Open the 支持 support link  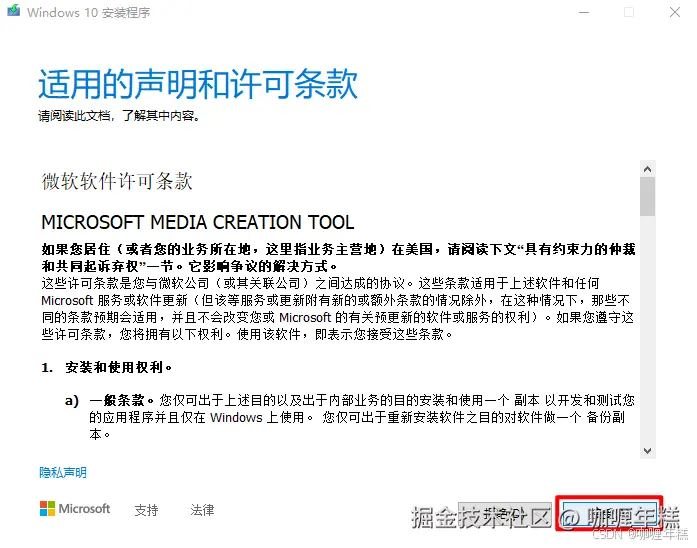pos(146,509)
